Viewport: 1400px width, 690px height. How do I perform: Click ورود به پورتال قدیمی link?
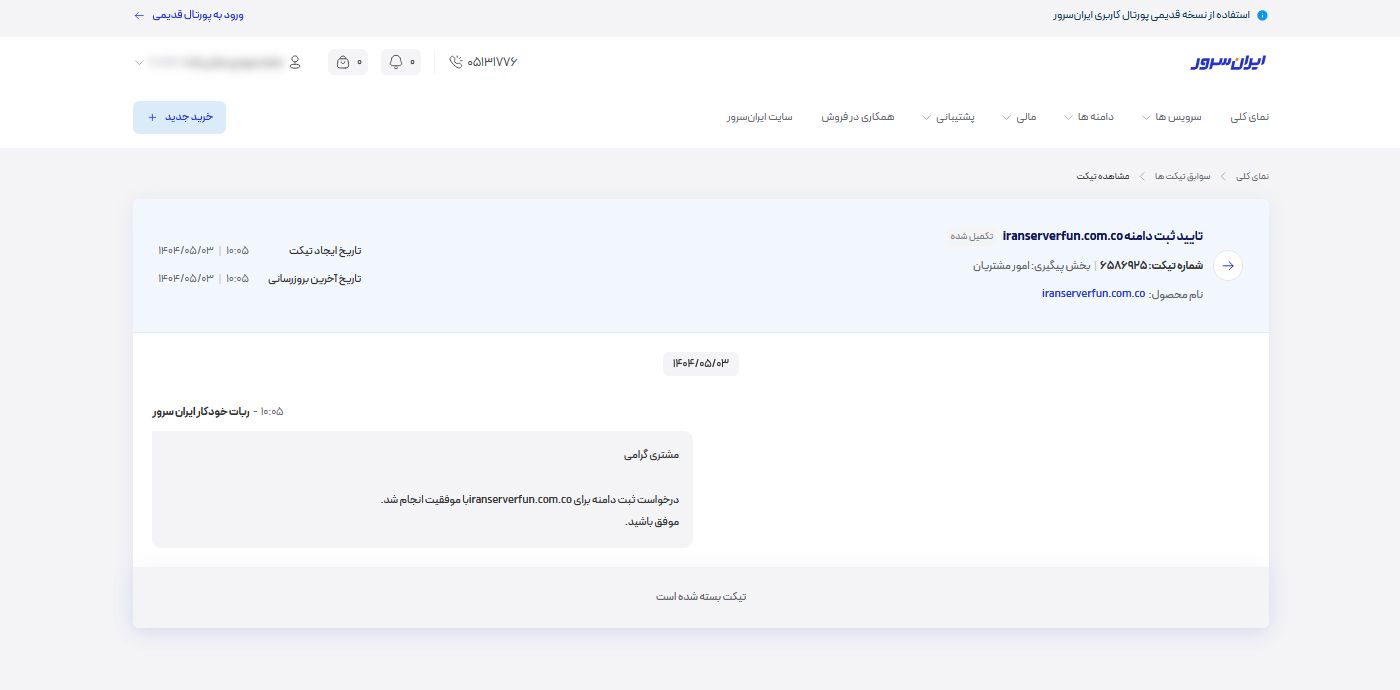pyautogui.click(x=198, y=15)
